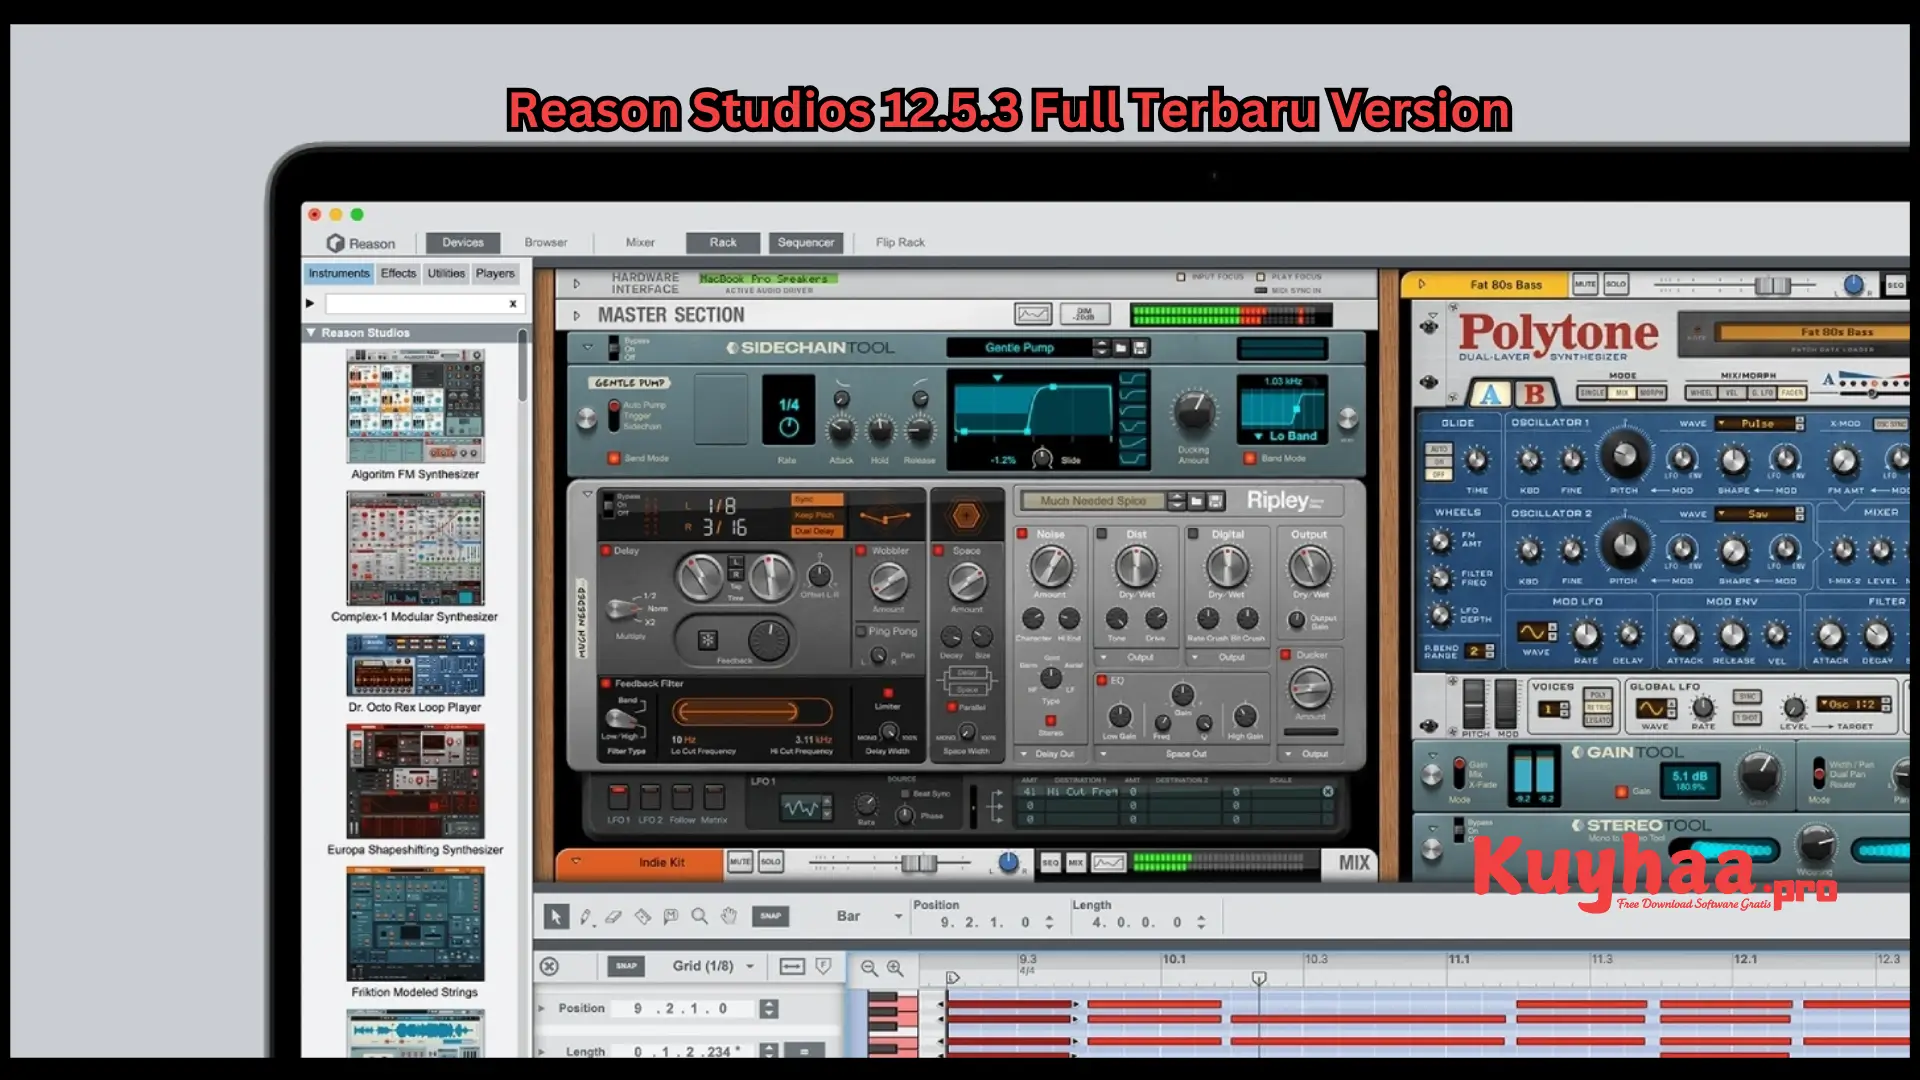
Task: Select the Razor tool in sequencer toolbar
Action: (x=642, y=916)
